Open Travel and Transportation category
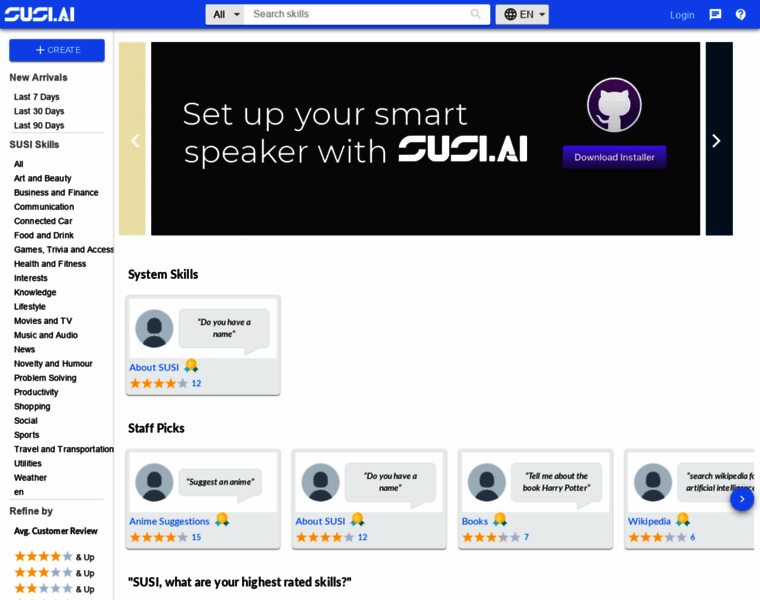This screenshot has height=600, width=760. click(x=63, y=449)
